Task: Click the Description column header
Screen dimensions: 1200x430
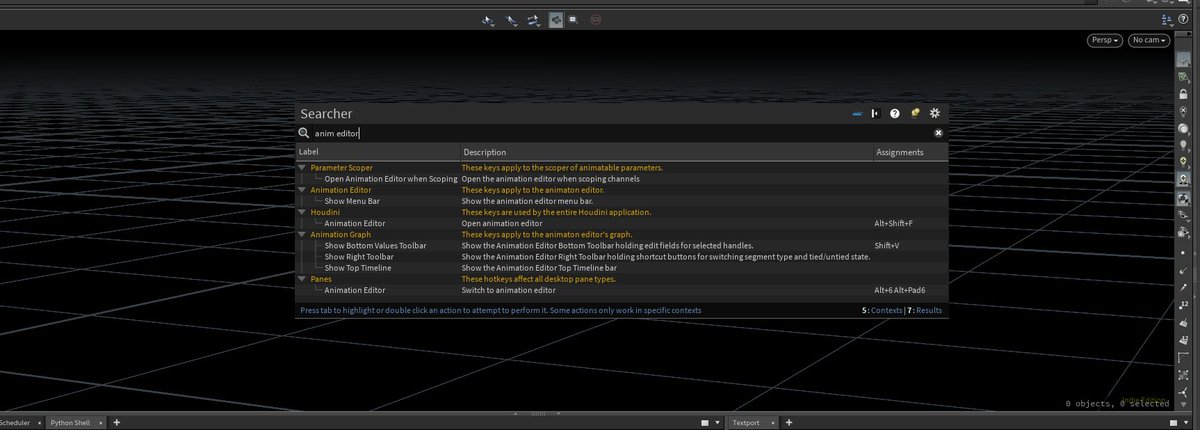Action: click(x=666, y=152)
